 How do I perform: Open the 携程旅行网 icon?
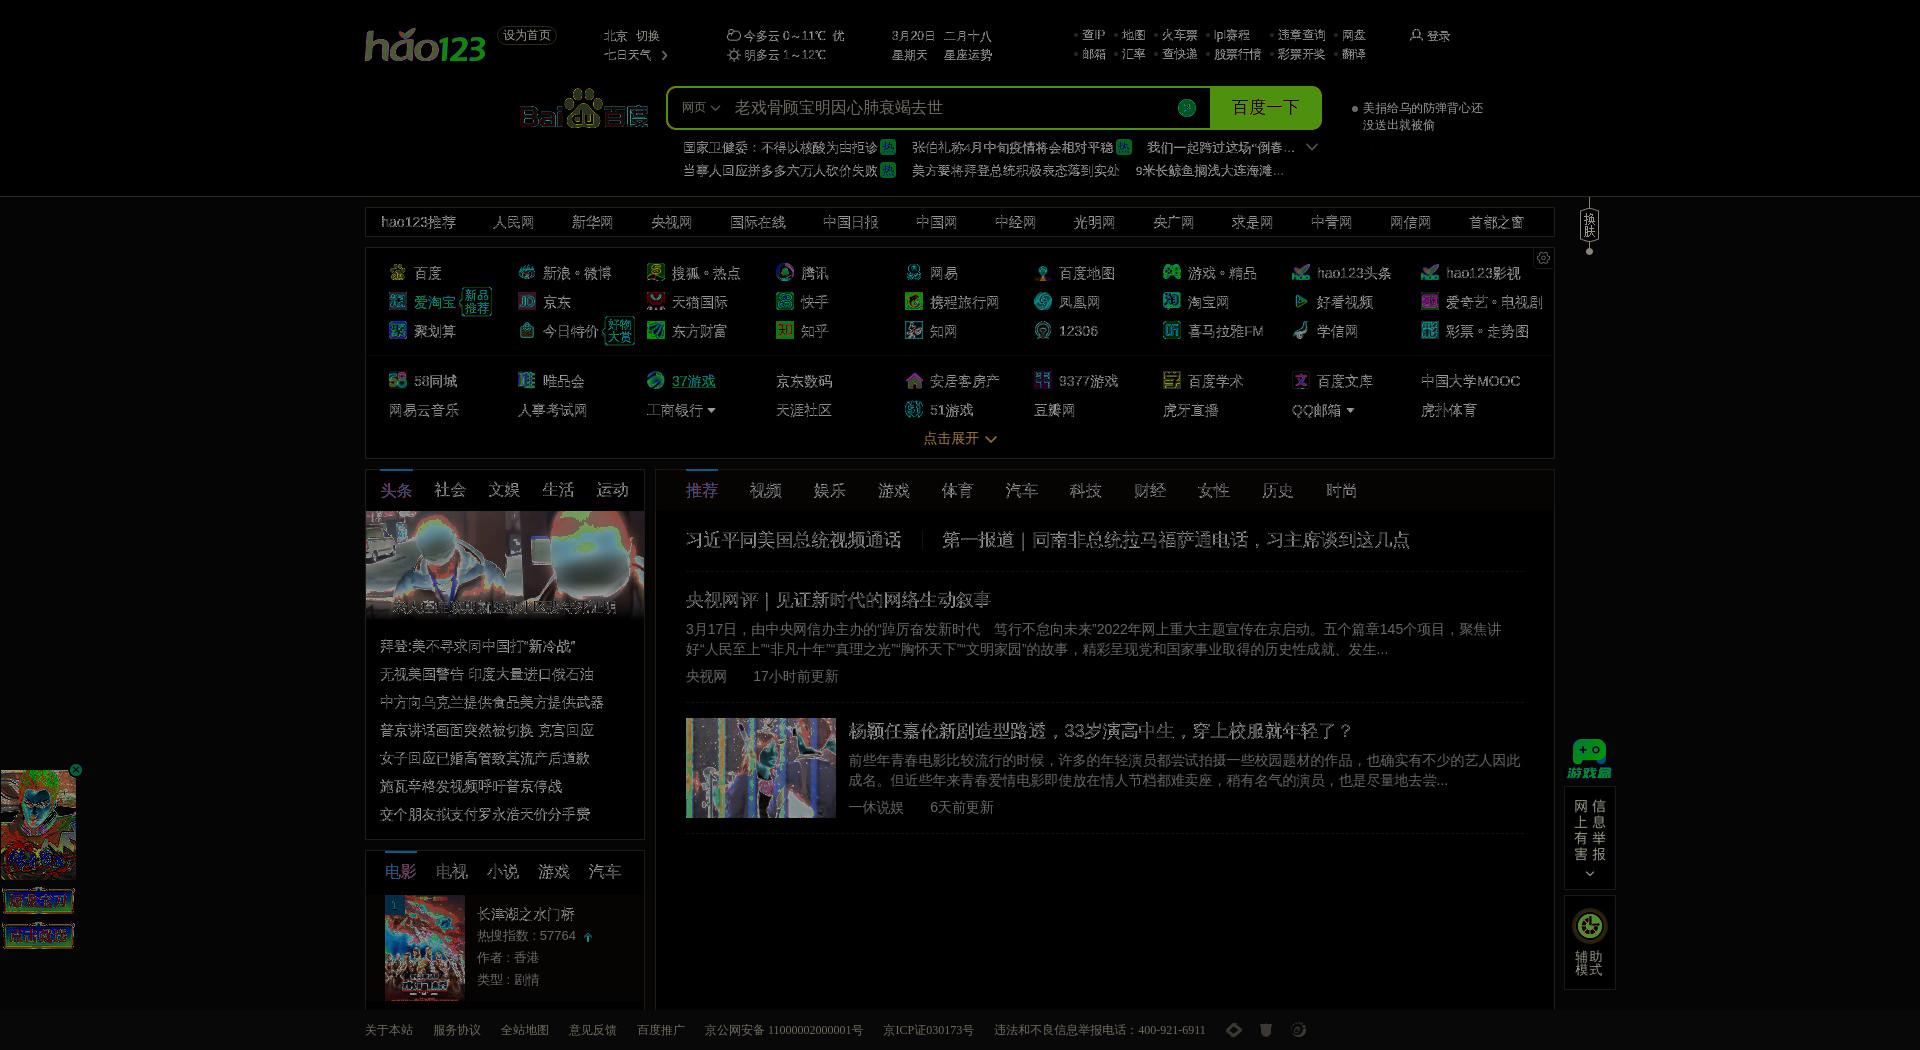(913, 301)
